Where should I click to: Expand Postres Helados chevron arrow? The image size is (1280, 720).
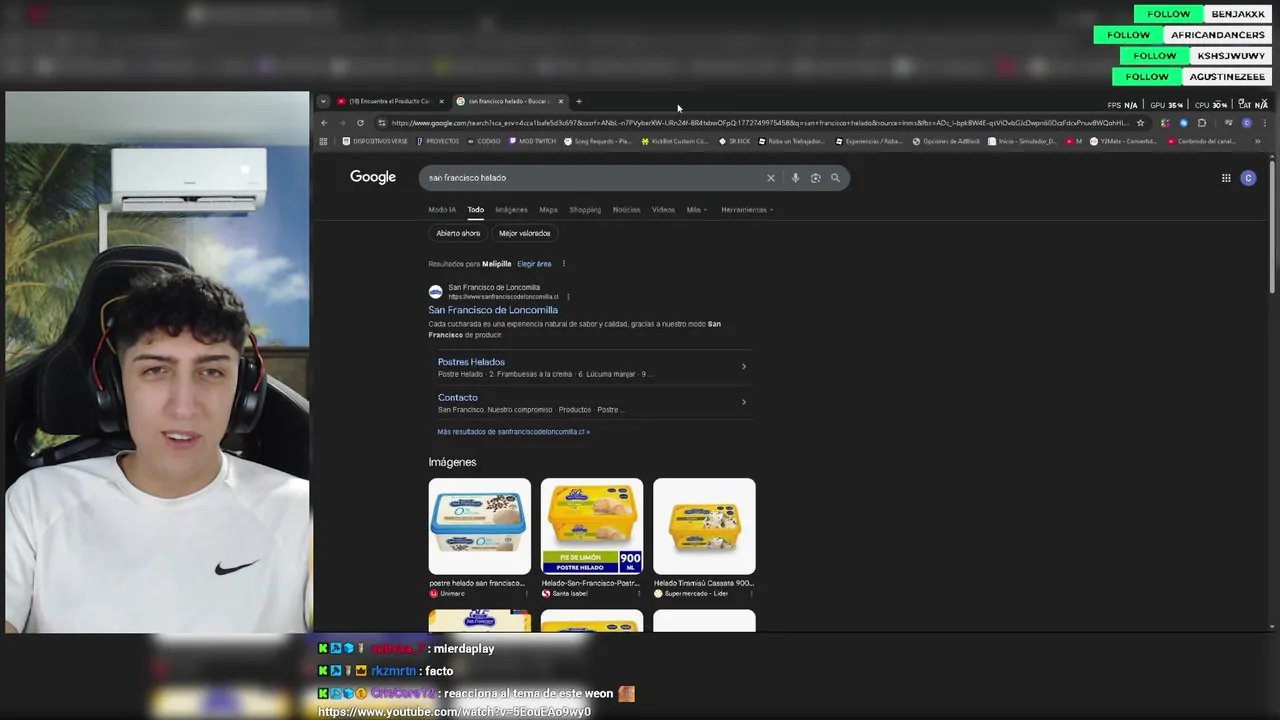(x=743, y=367)
